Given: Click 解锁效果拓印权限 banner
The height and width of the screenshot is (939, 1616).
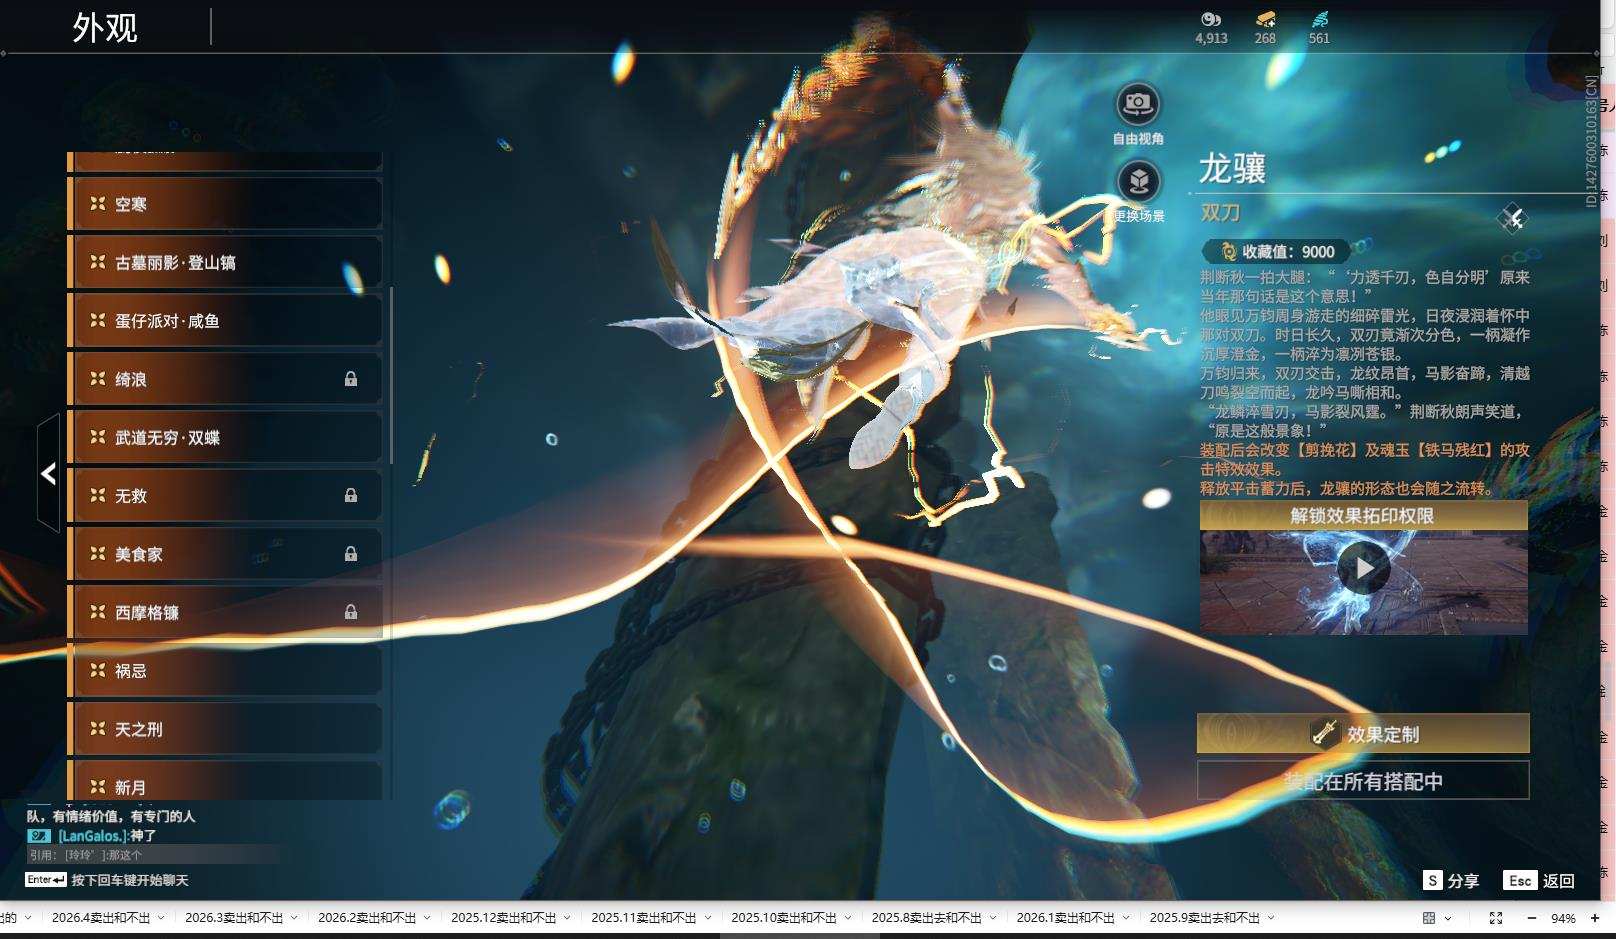Looking at the screenshot, I should click(x=1363, y=516).
